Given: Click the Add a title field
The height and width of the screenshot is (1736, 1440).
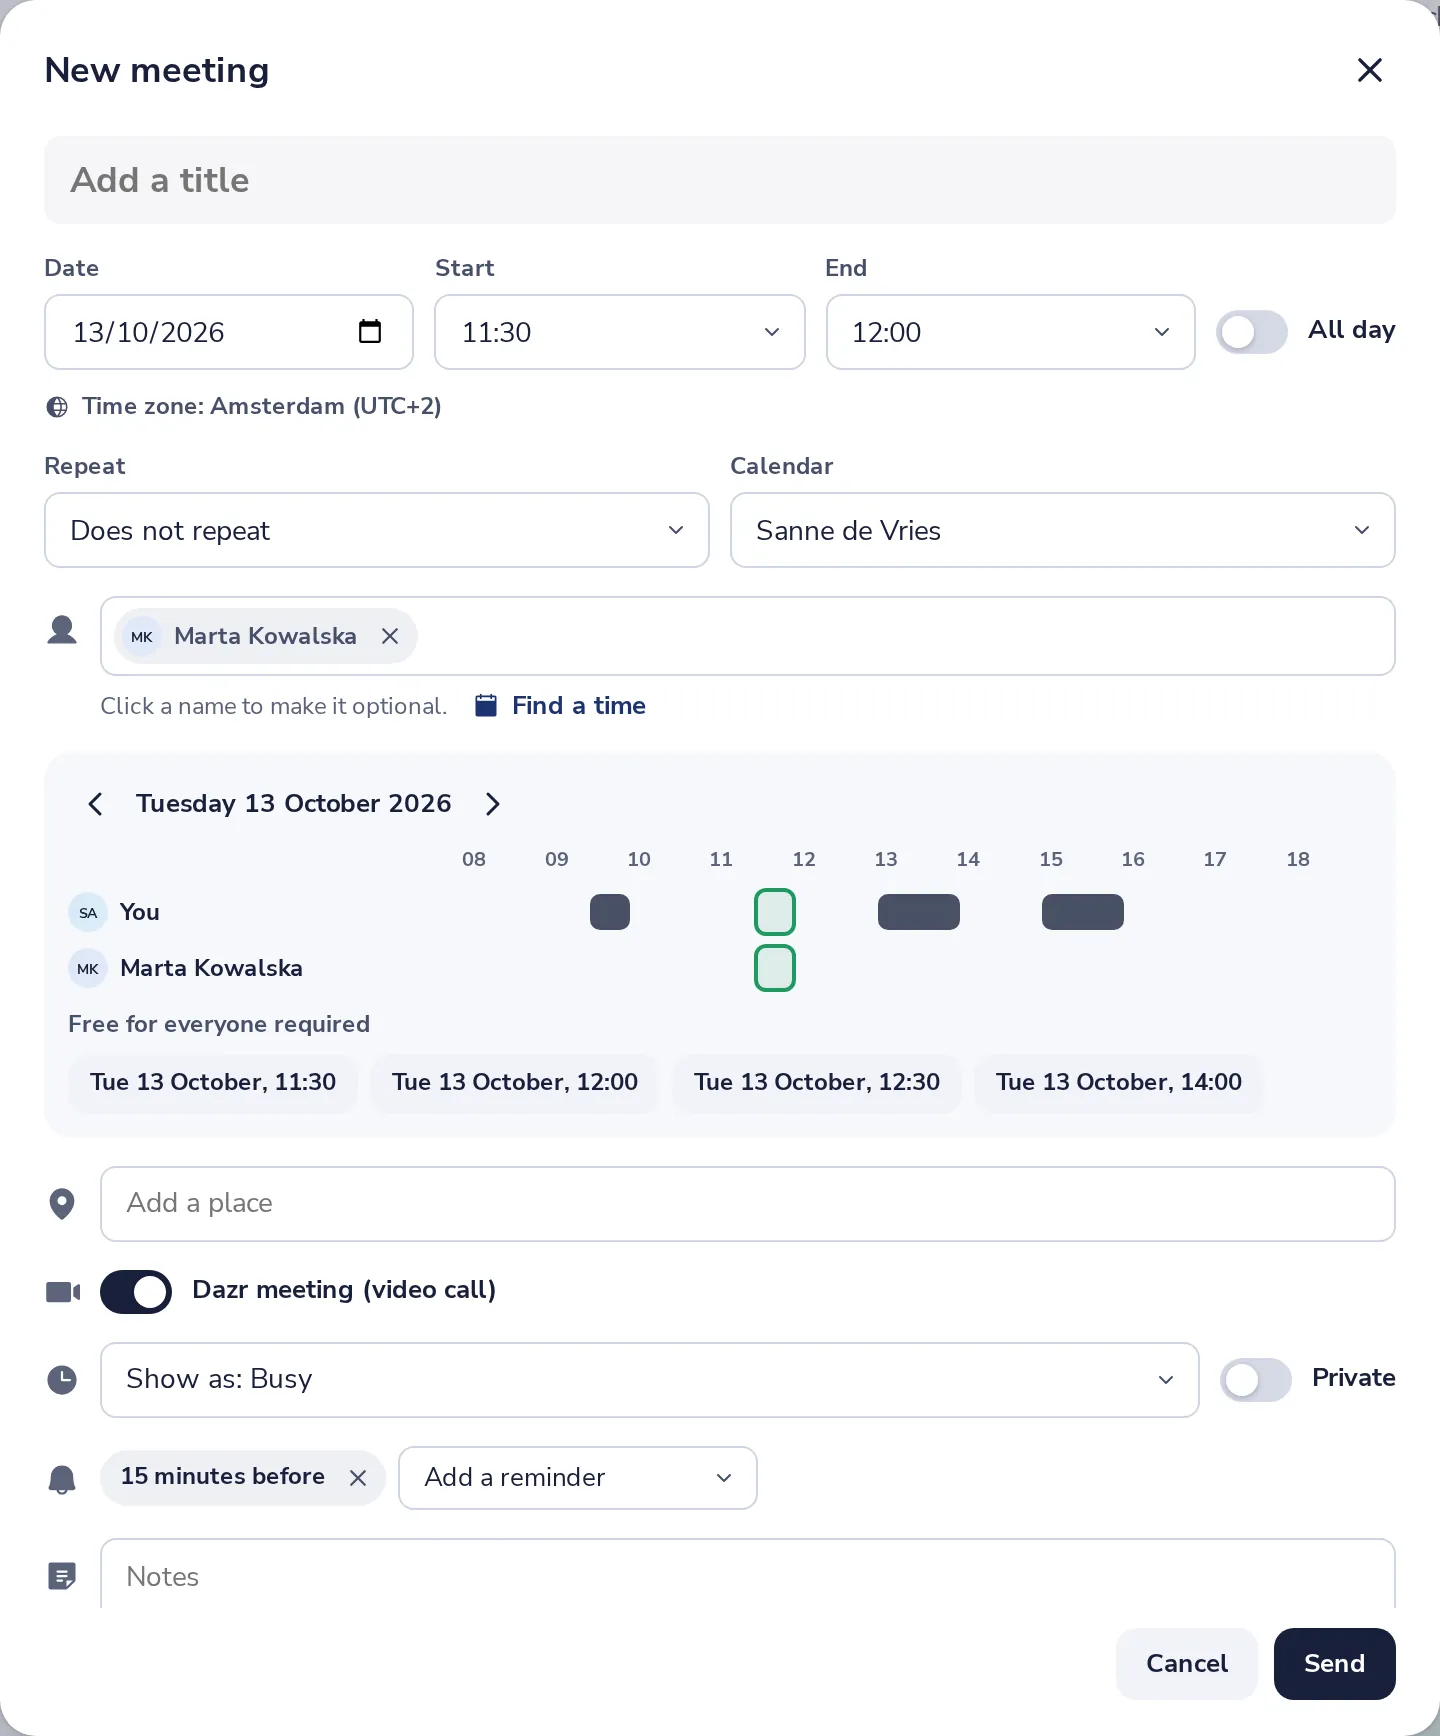Looking at the screenshot, I should click(720, 180).
